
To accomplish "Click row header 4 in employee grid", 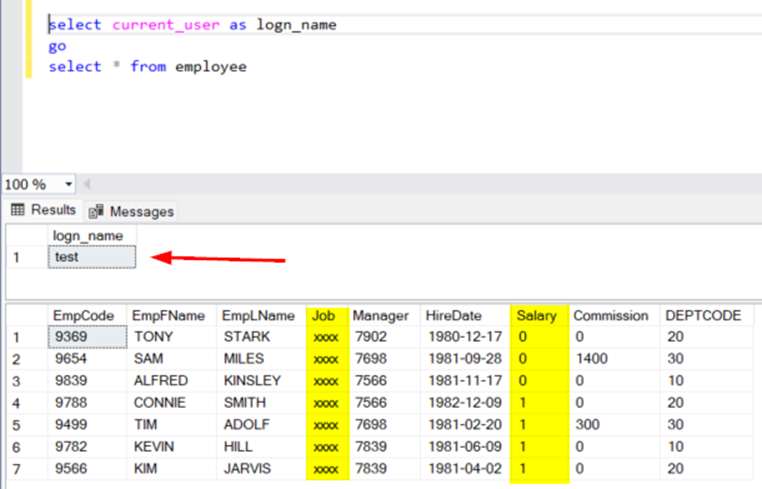I will [27, 403].
